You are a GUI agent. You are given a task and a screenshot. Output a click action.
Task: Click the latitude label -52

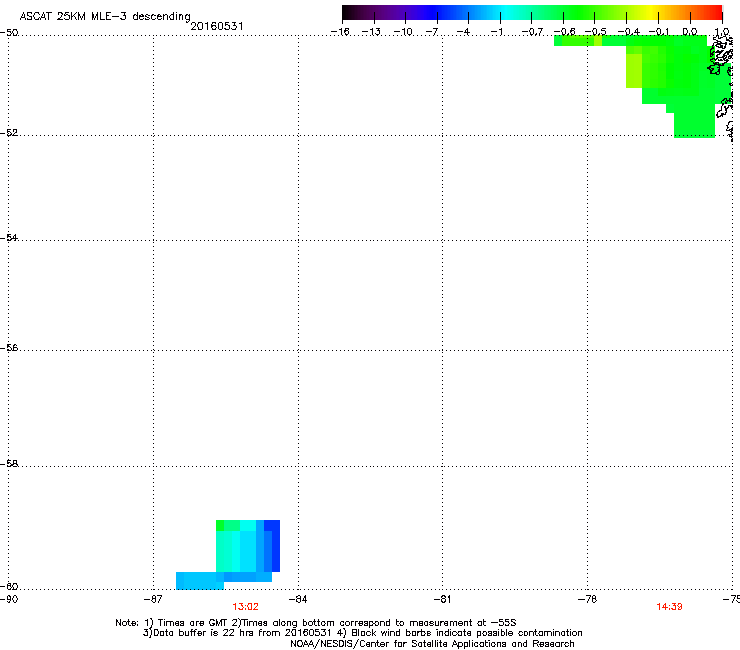coord(9,133)
